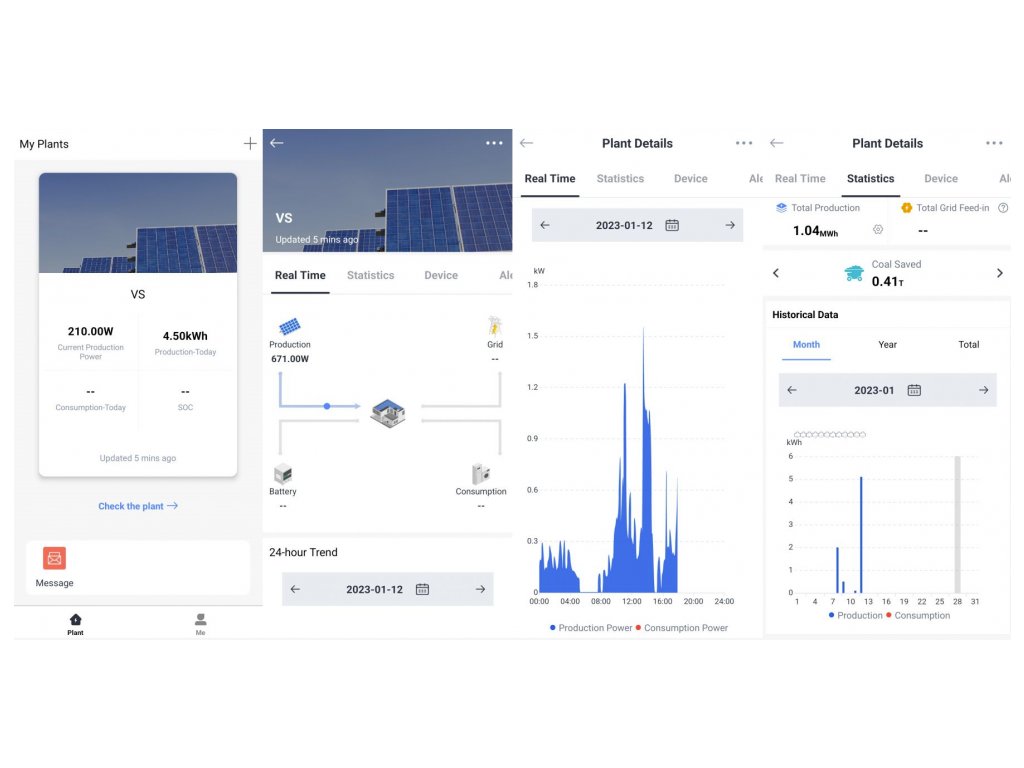Tap the 210.00W current production value
1024x768 pixels.
(91, 331)
